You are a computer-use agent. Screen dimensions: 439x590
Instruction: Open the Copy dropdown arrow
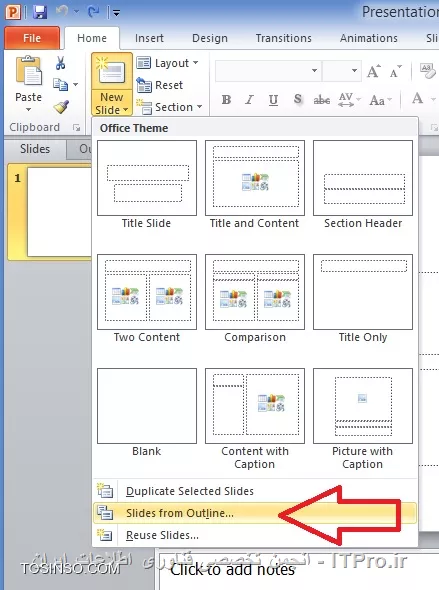tap(76, 84)
